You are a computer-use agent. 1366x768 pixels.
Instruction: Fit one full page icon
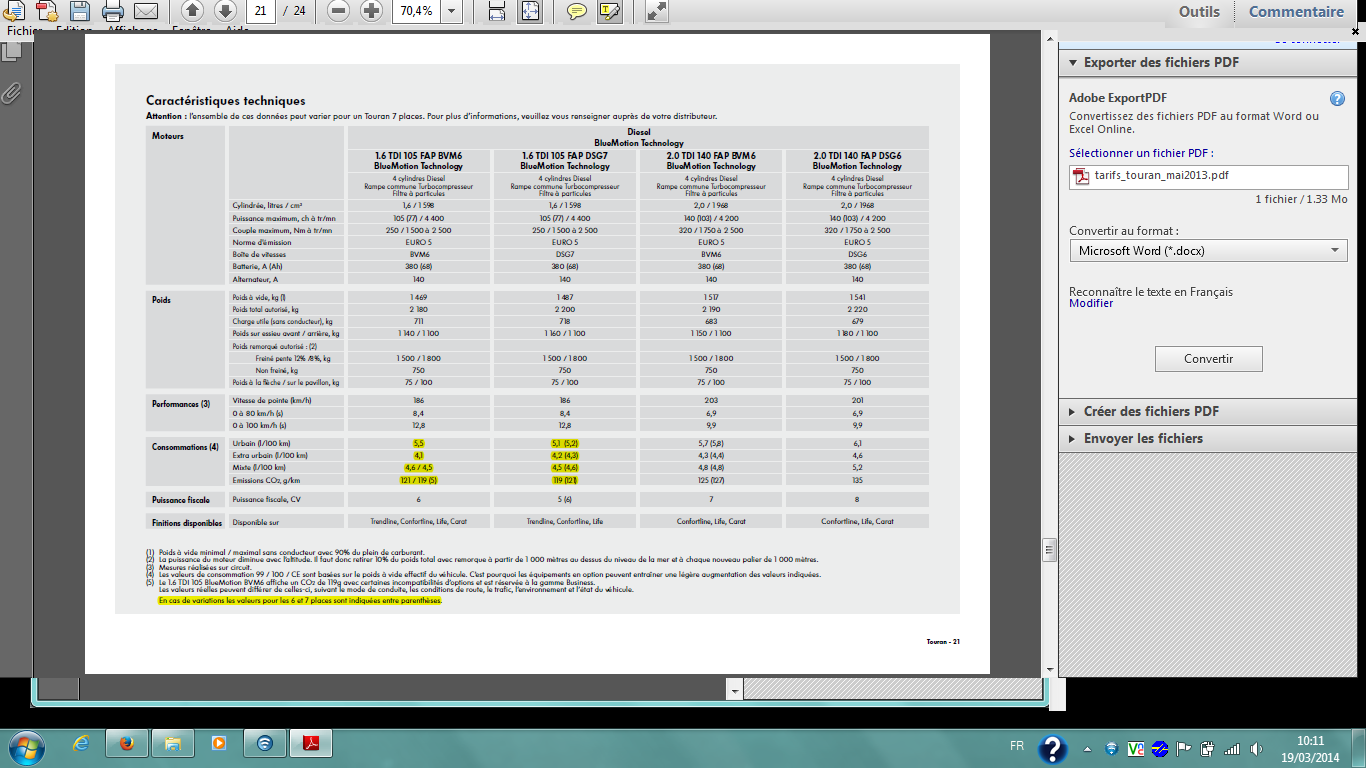click(530, 11)
